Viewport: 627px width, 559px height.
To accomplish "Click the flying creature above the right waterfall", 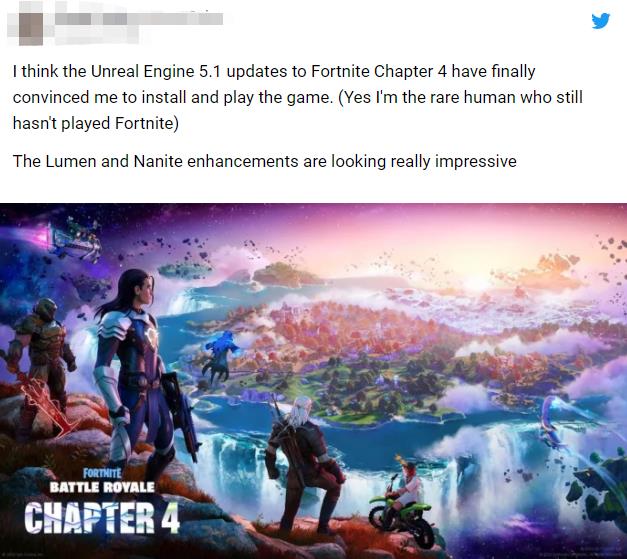I will click(x=552, y=420).
